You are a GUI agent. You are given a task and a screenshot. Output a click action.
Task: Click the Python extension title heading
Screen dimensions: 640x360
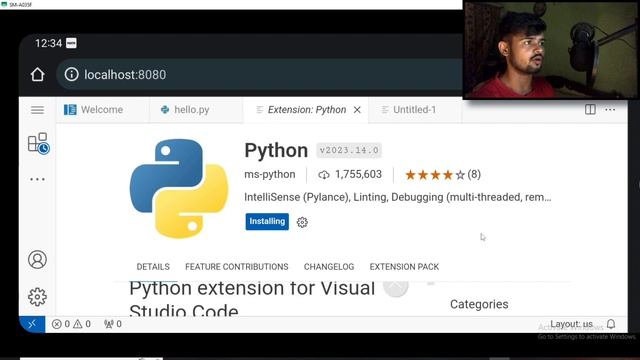pyautogui.click(x=276, y=150)
